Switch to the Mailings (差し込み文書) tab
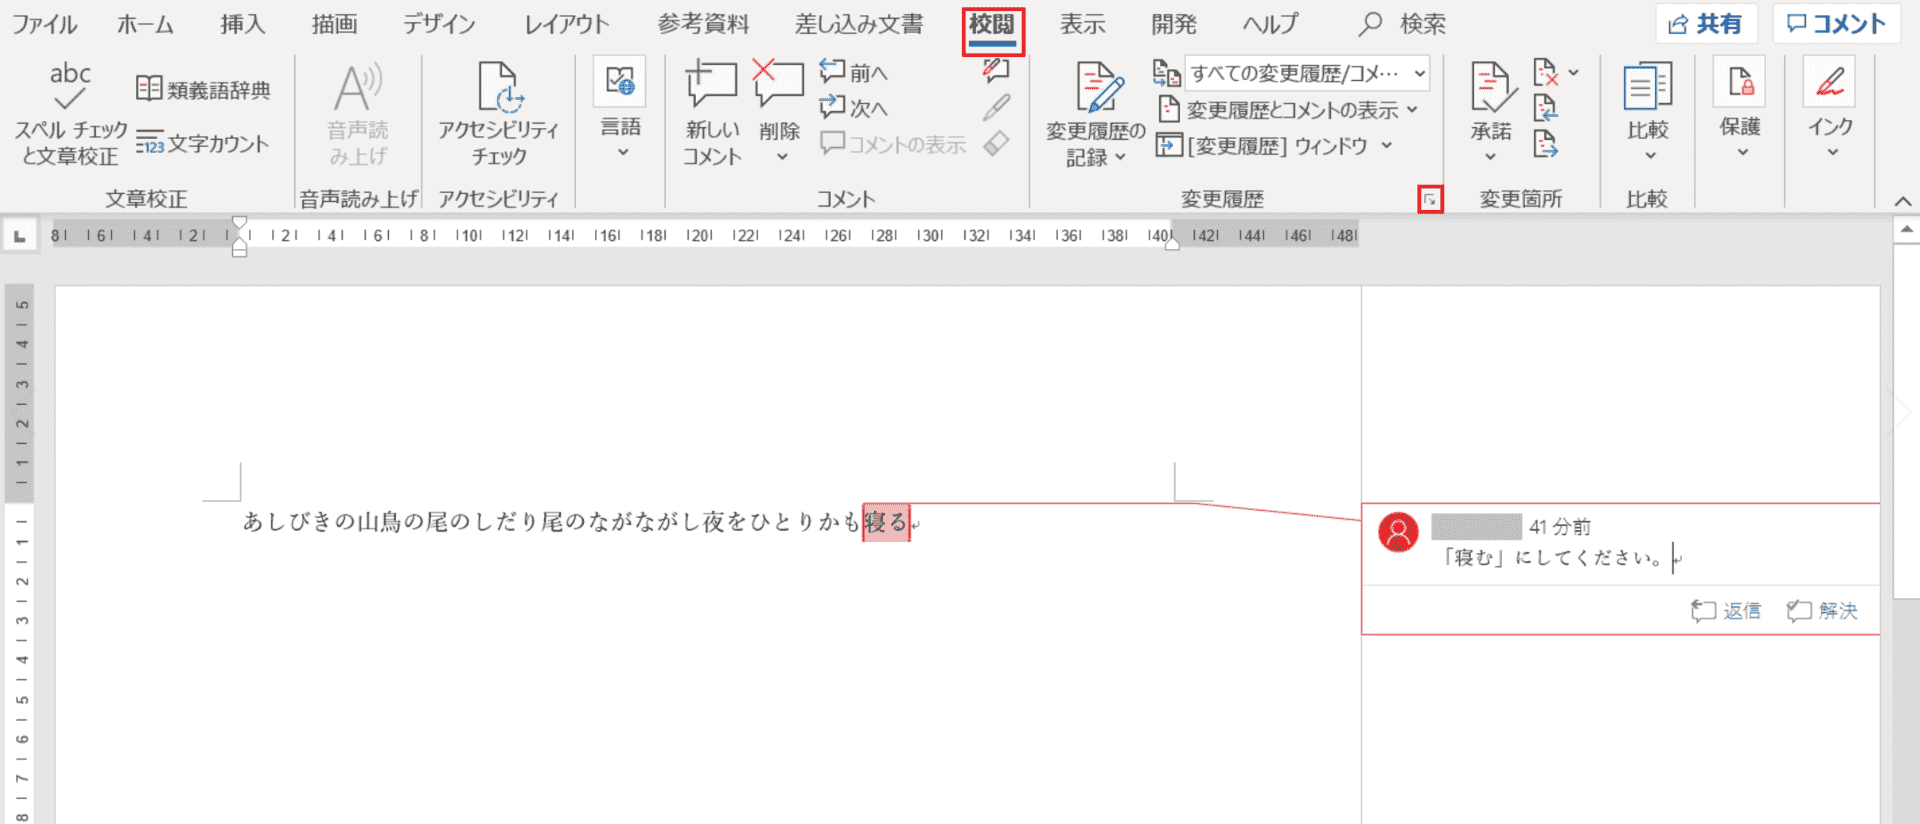Image resolution: width=1920 pixels, height=824 pixels. [859, 24]
